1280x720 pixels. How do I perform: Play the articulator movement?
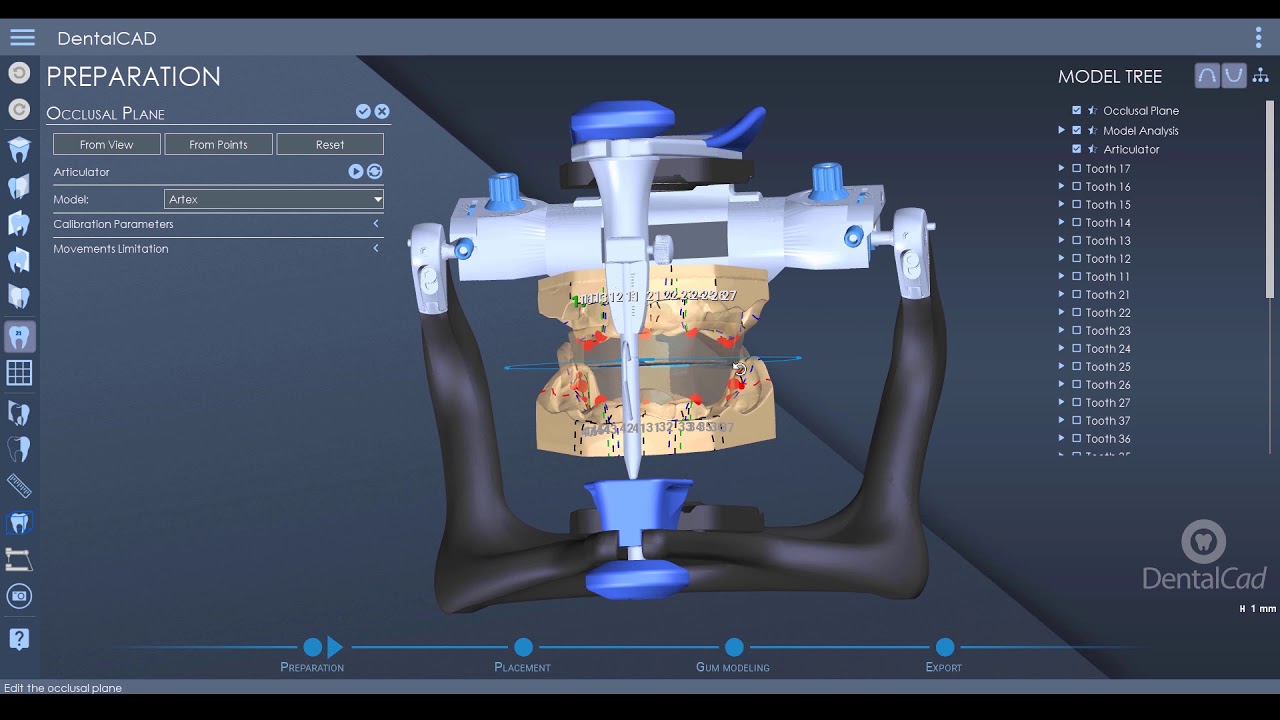(x=355, y=172)
